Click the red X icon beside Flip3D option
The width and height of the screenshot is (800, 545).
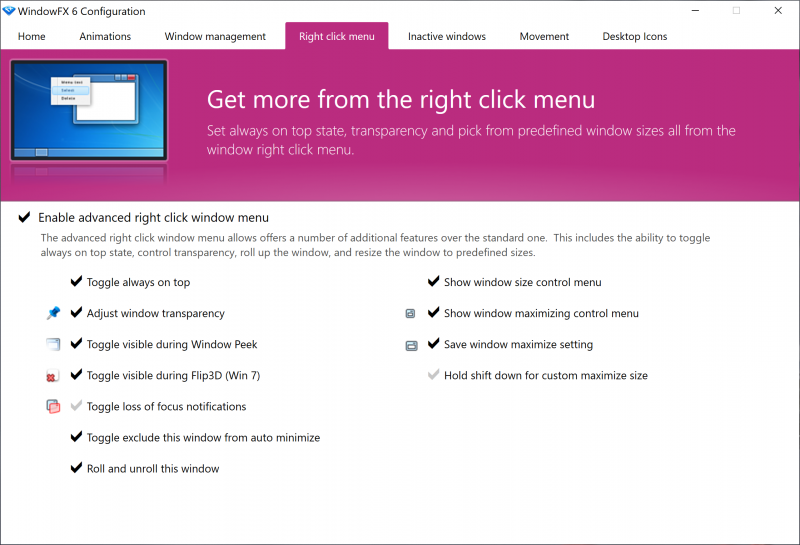(53, 376)
